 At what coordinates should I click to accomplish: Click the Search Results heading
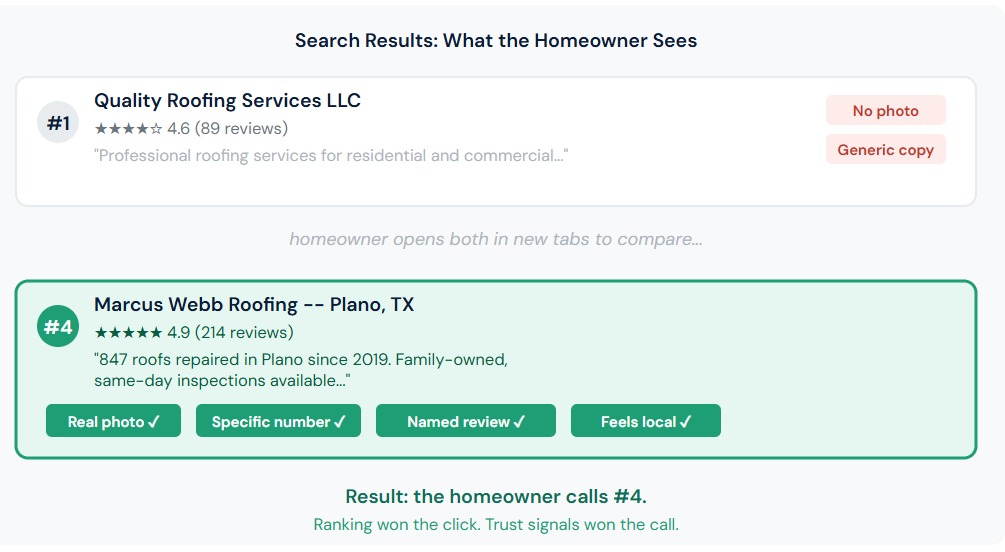(x=496, y=40)
